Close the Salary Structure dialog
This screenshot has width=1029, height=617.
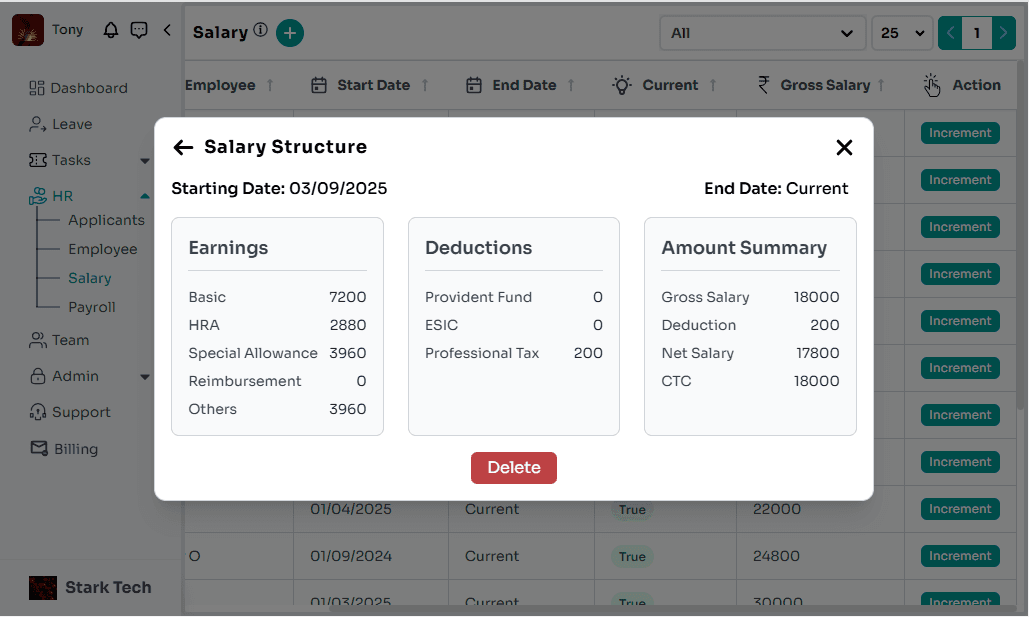coord(844,148)
